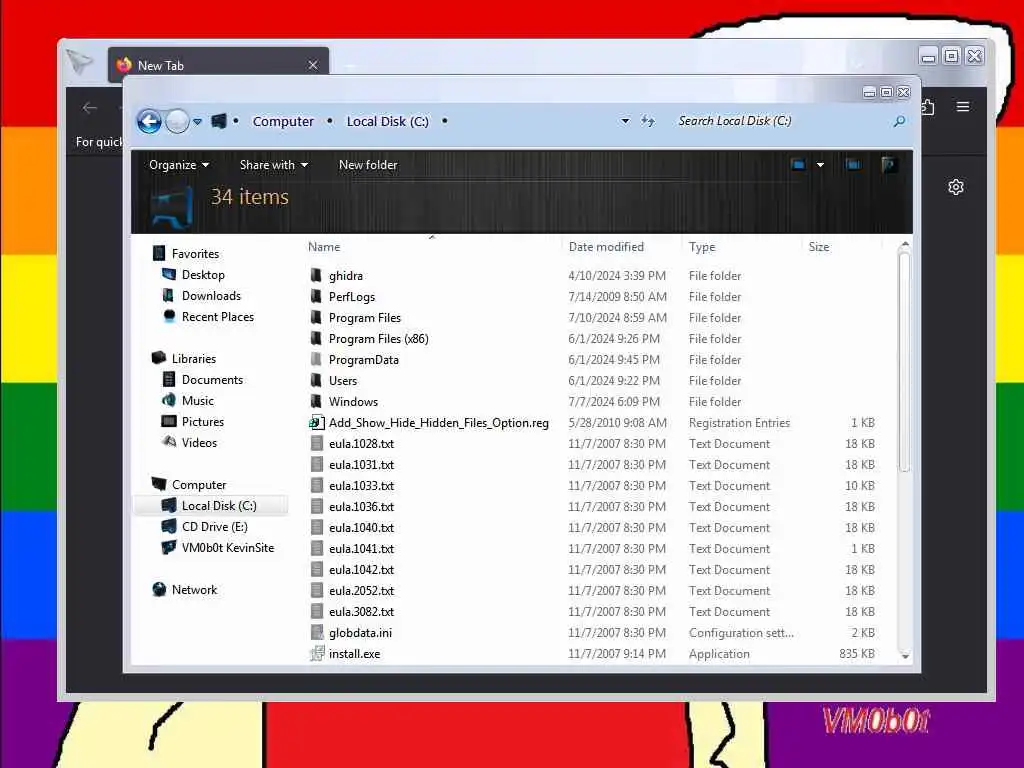This screenshot has height=768, width=1024.
Task: Select Favorites in the navigation pane
Action: [x=195, y=253]
